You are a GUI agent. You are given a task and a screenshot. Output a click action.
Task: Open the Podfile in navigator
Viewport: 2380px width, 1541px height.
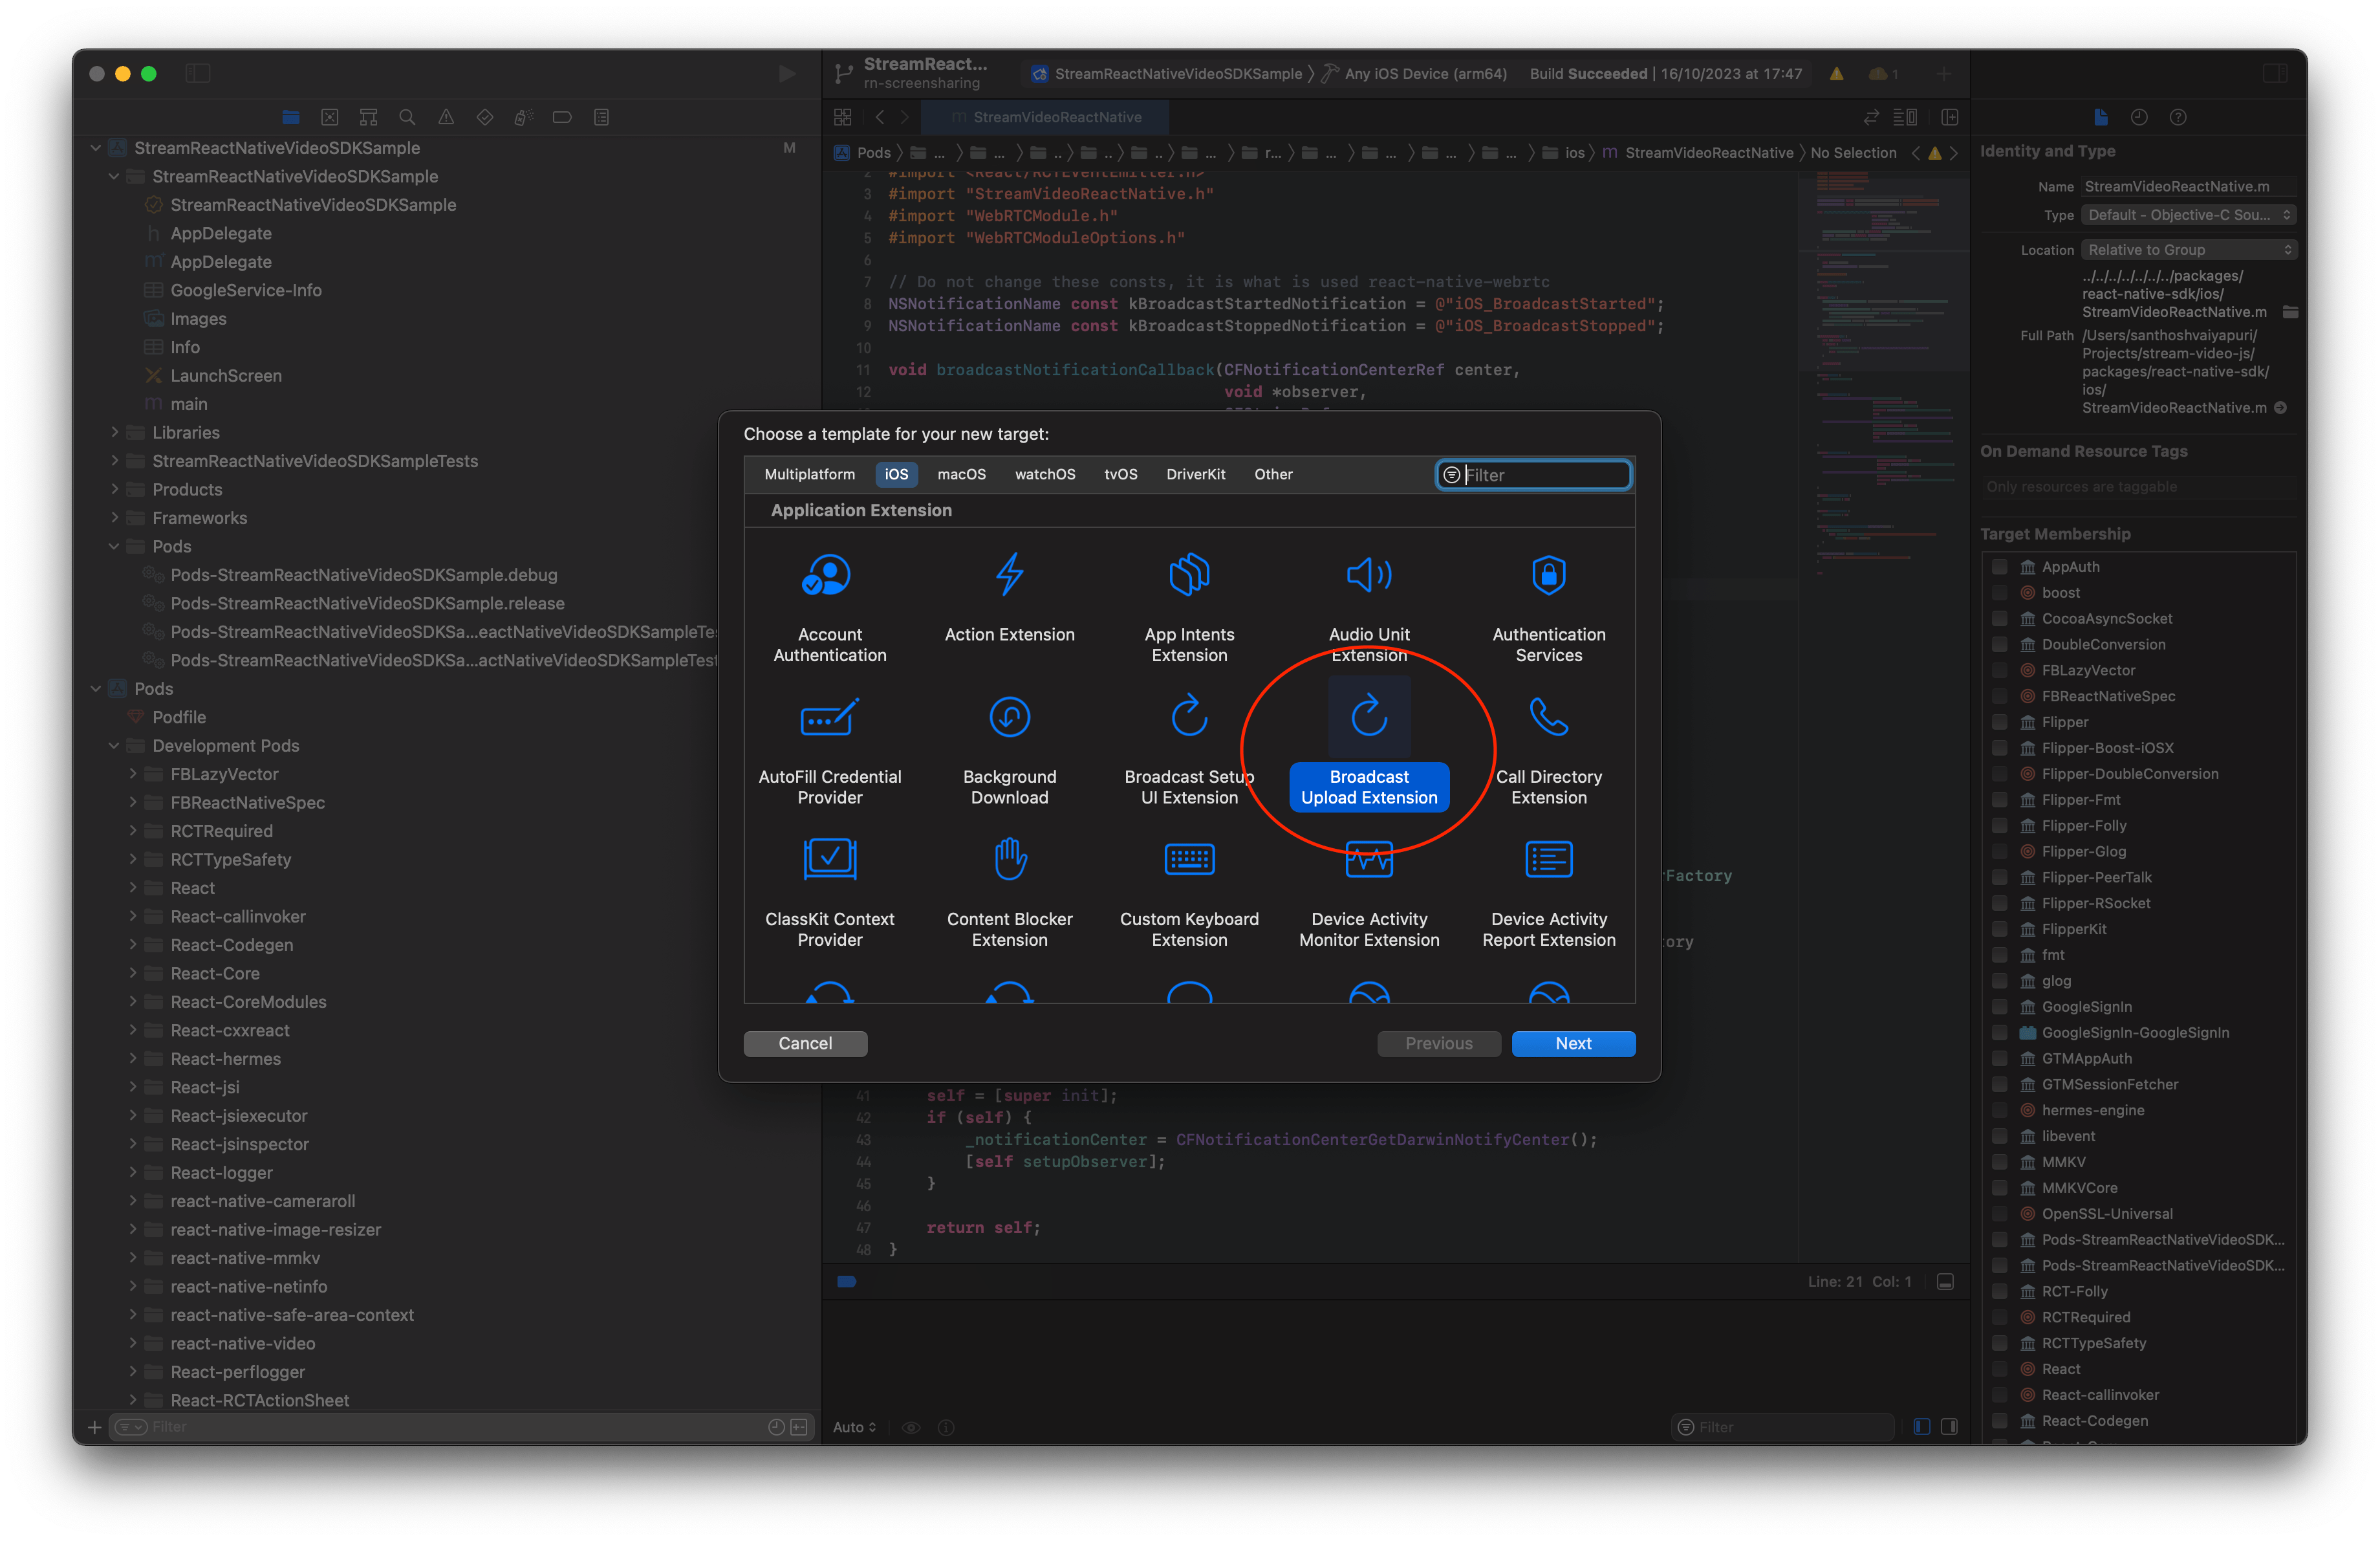[x=179, y=718]
